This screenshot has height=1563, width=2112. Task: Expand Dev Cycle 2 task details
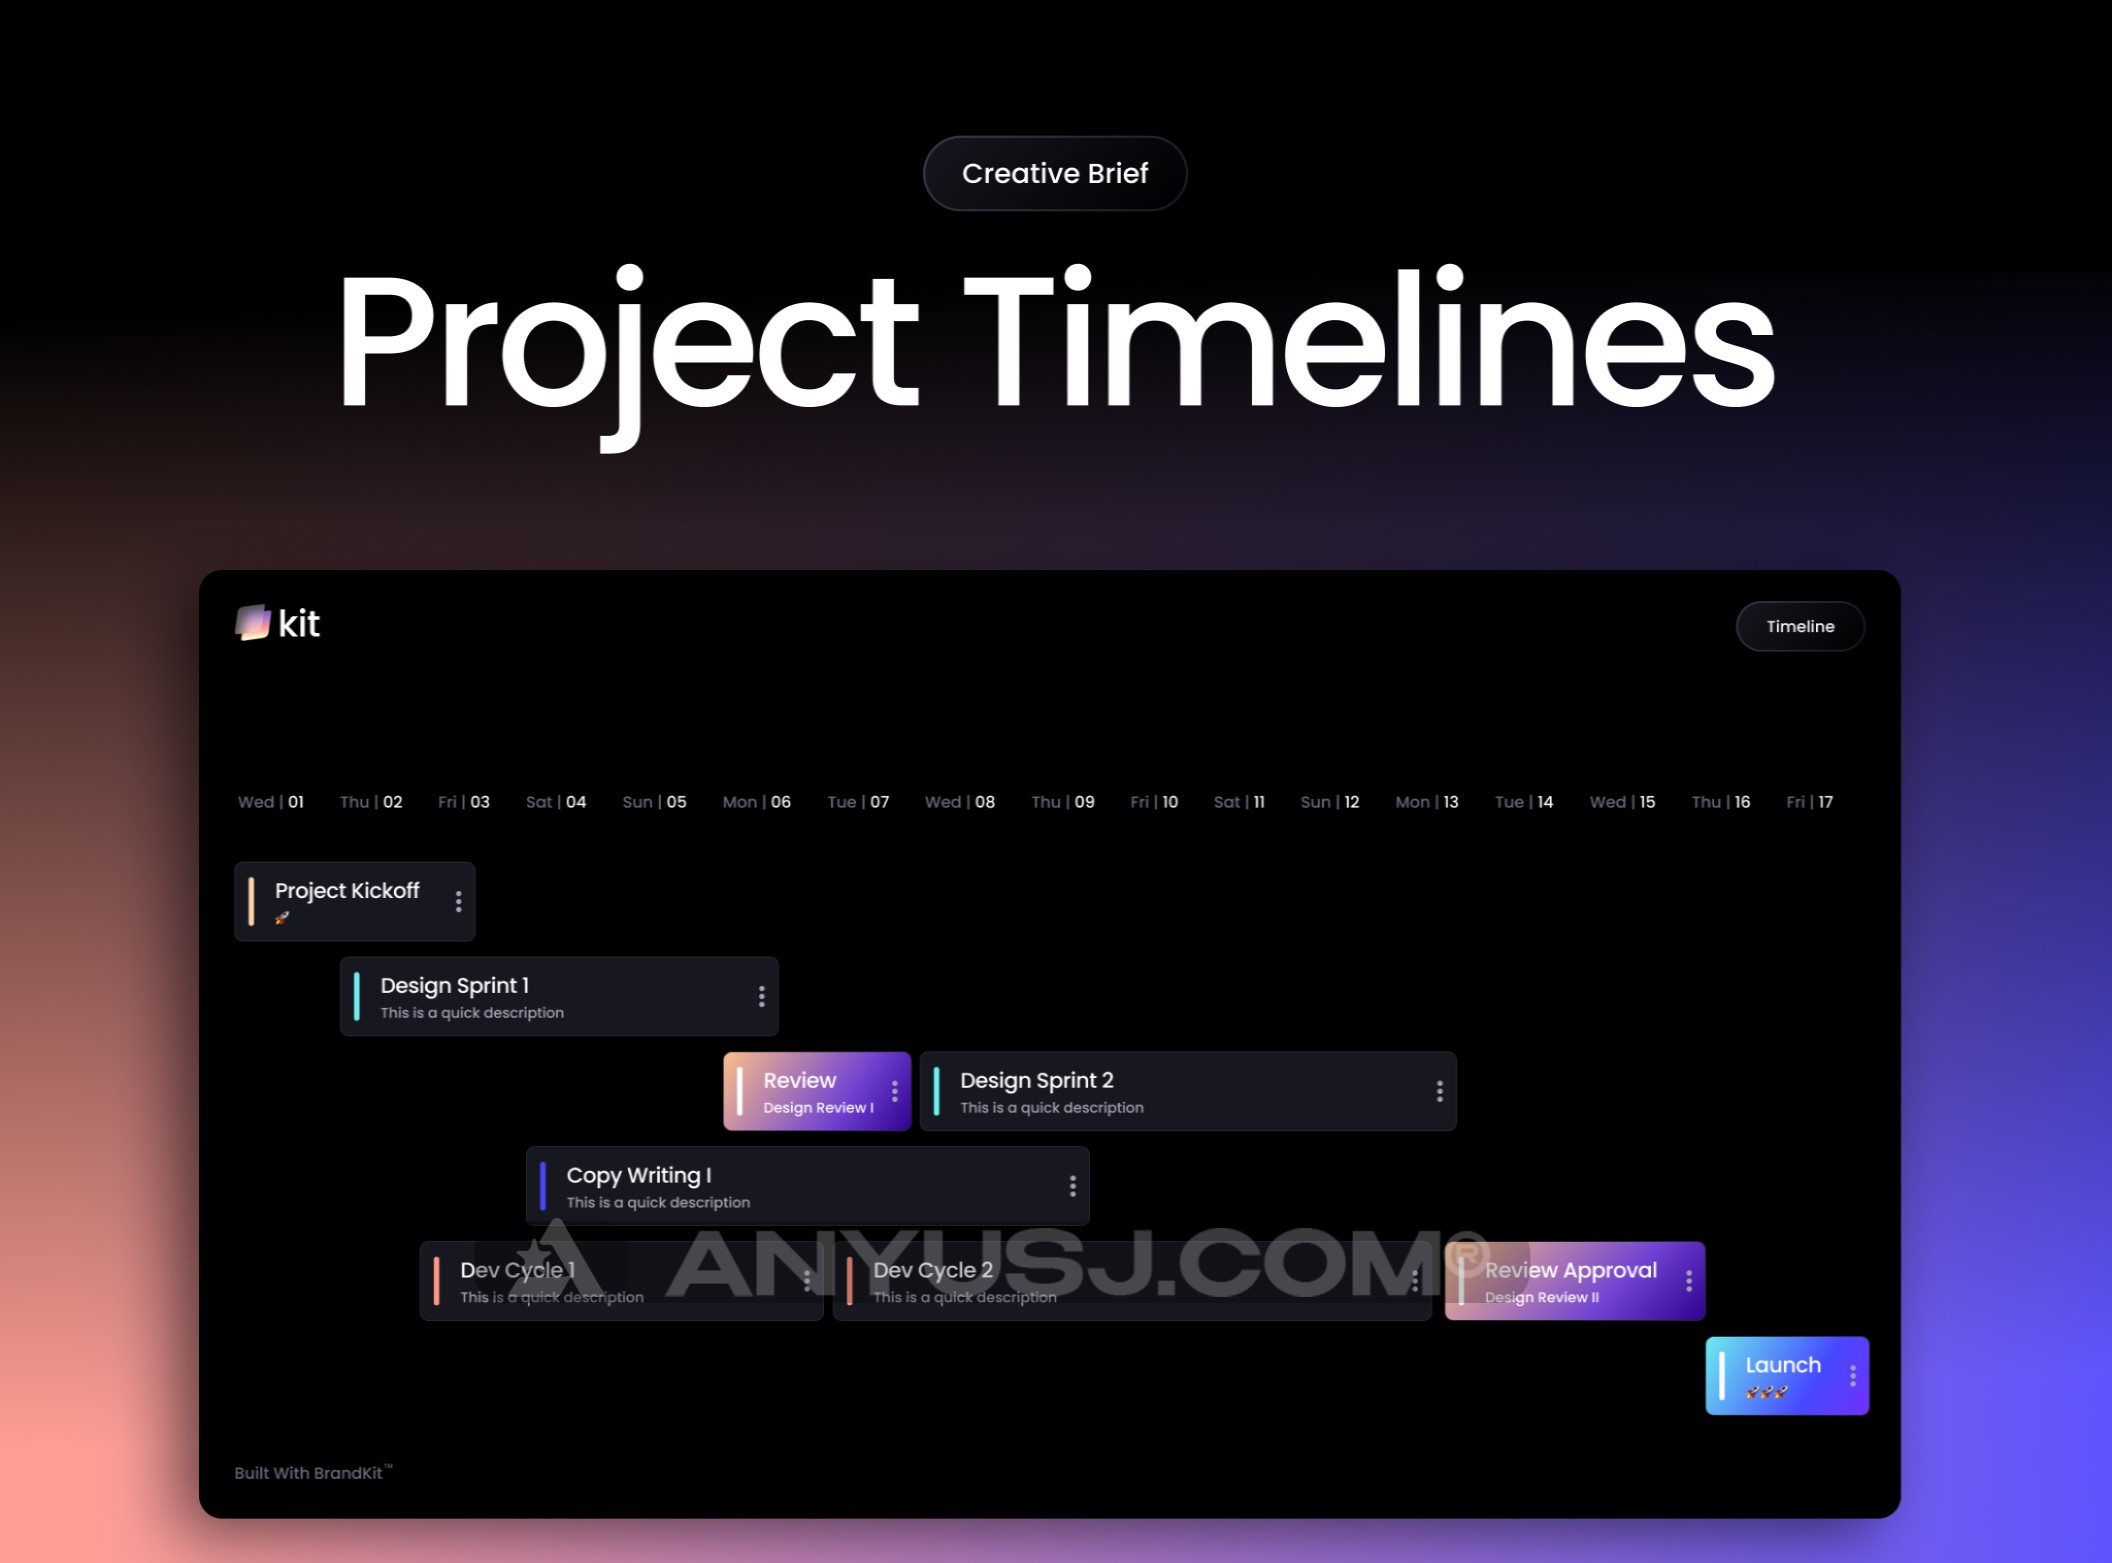[x=1403, y=1282]
